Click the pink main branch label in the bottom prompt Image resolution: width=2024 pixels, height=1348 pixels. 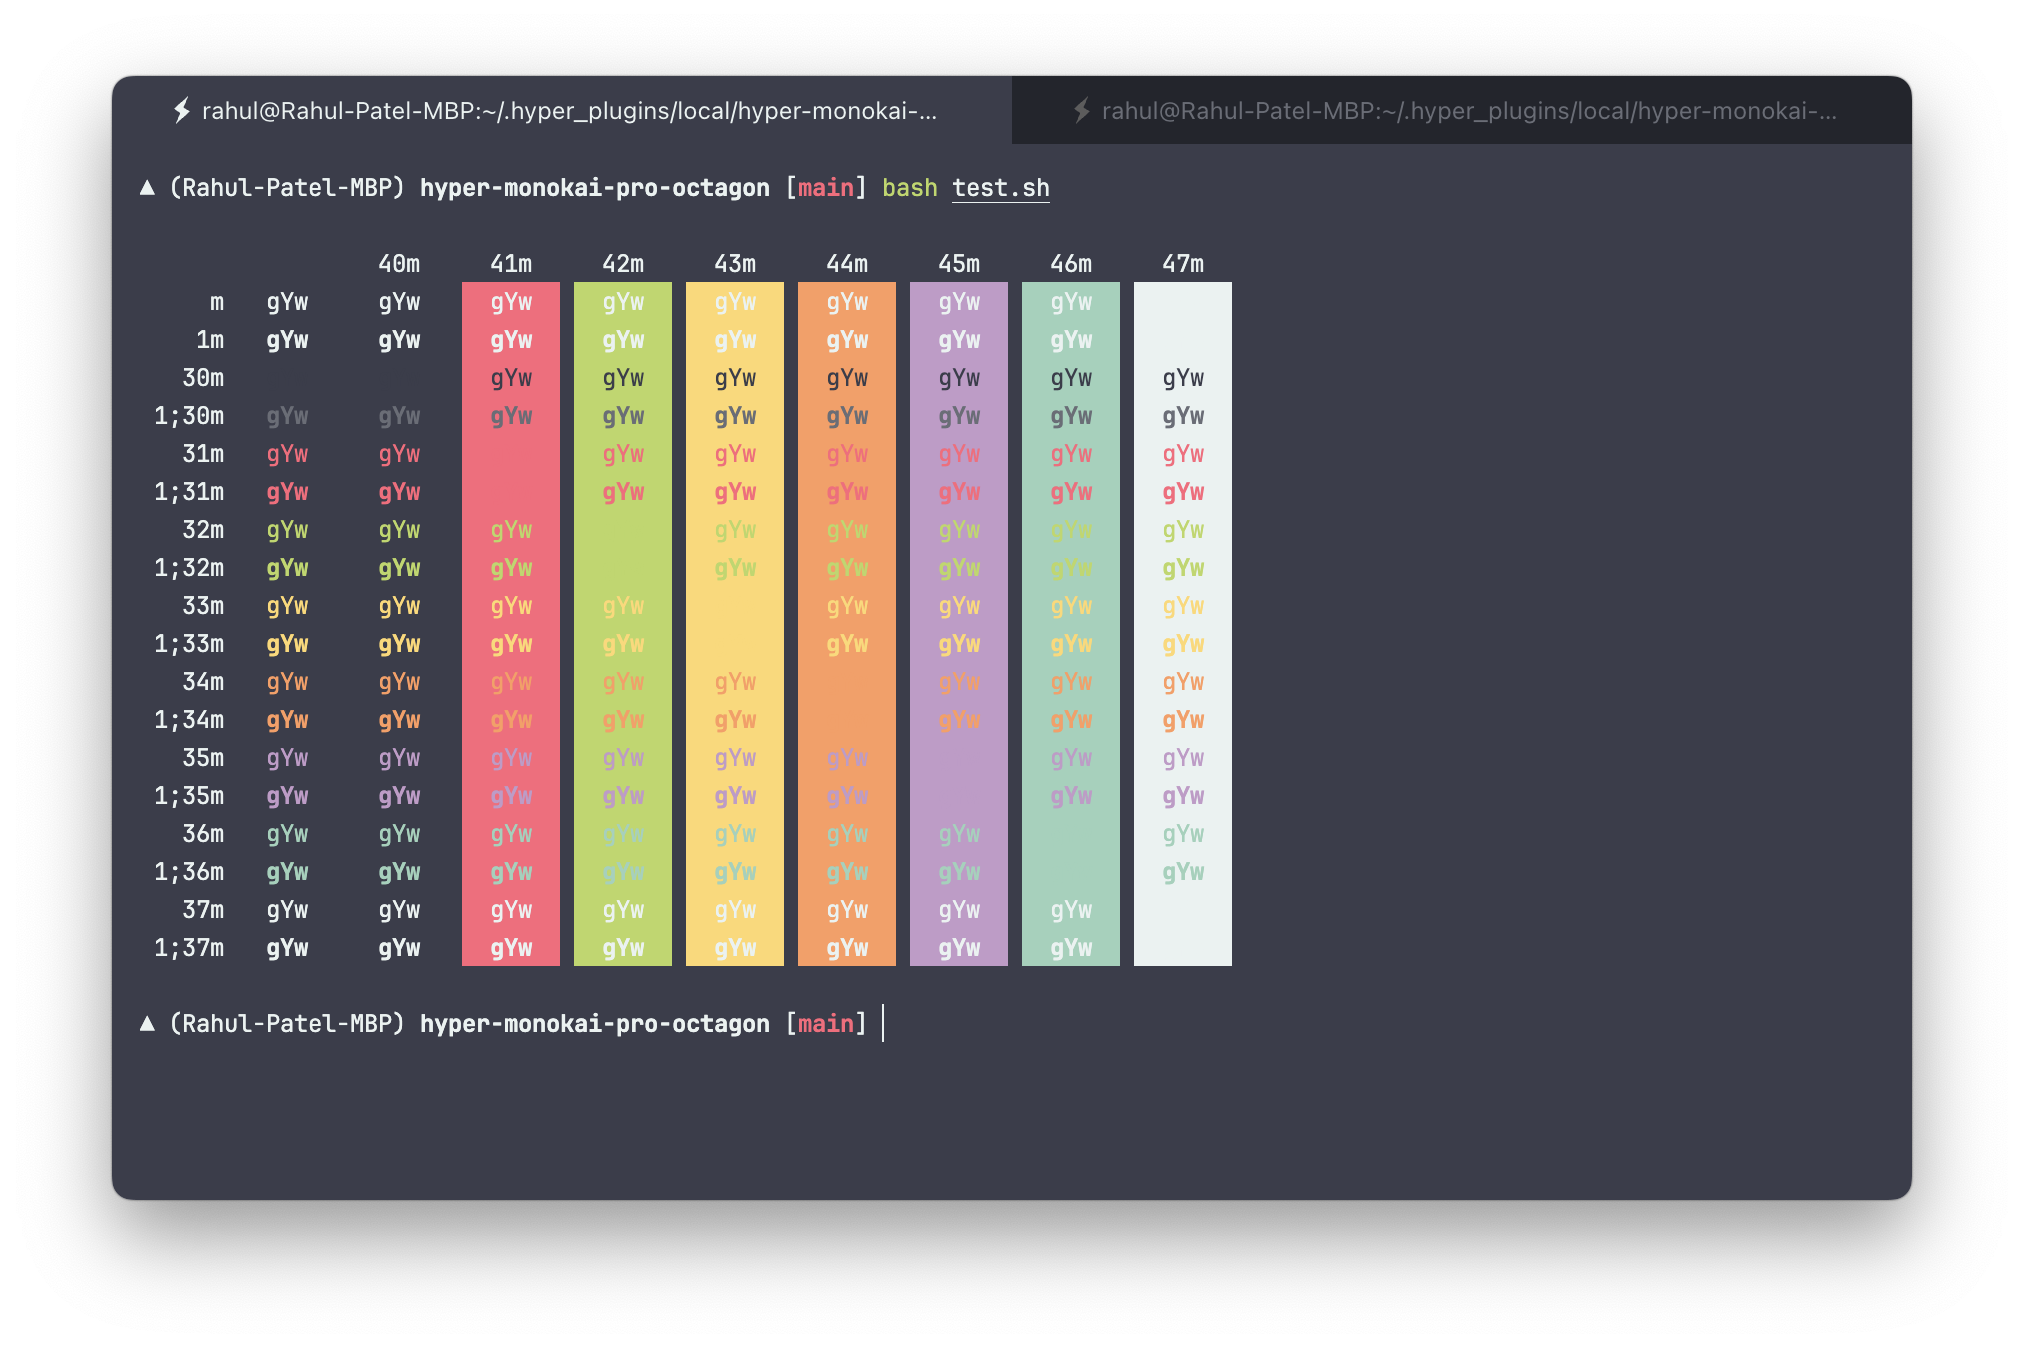click(825, 1024)
